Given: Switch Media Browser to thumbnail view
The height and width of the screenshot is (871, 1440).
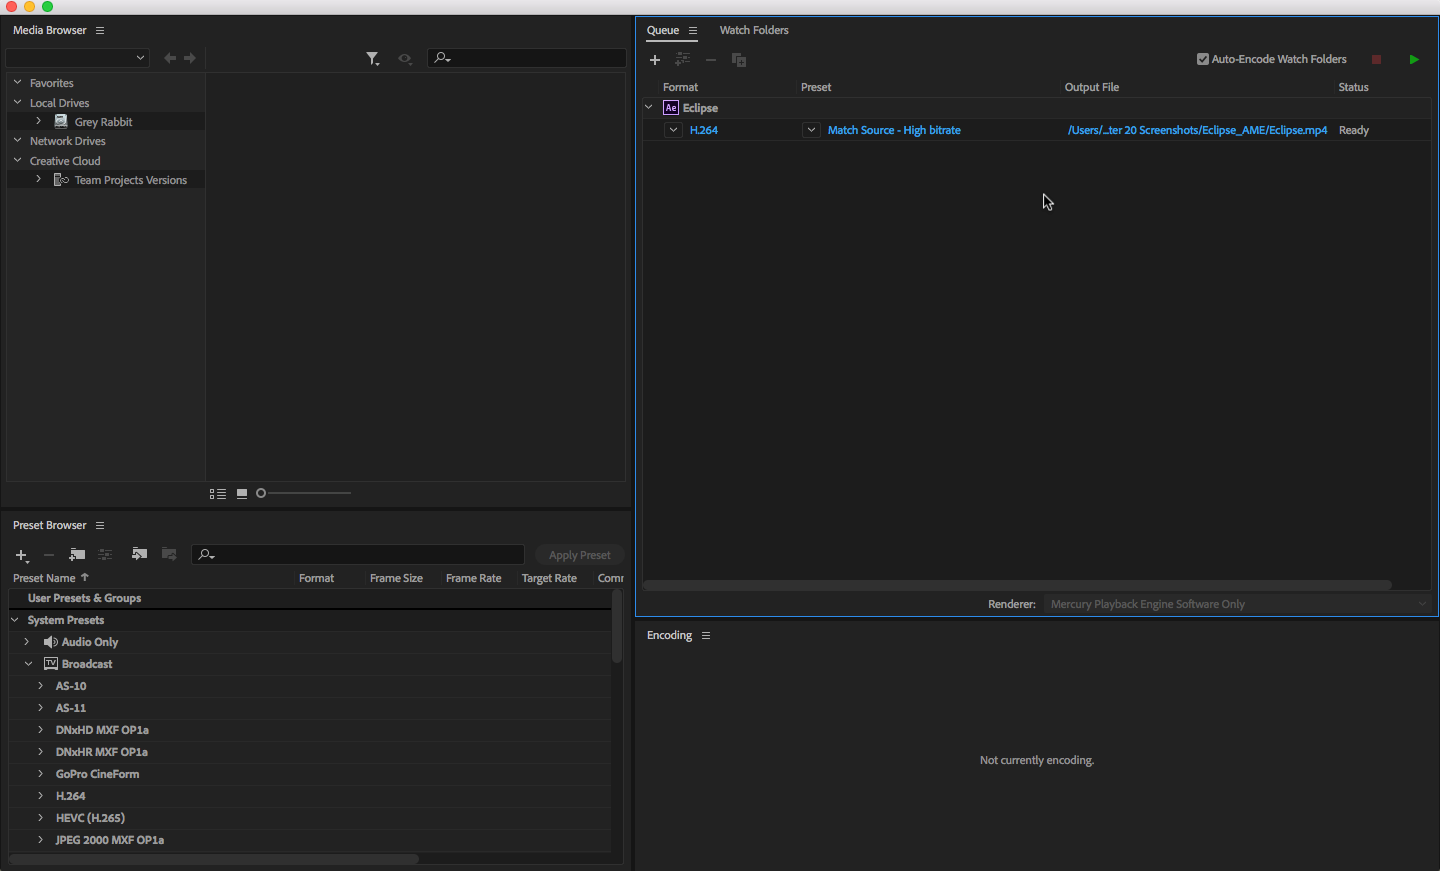Looking at the screenshot, I should click(242, 494).
